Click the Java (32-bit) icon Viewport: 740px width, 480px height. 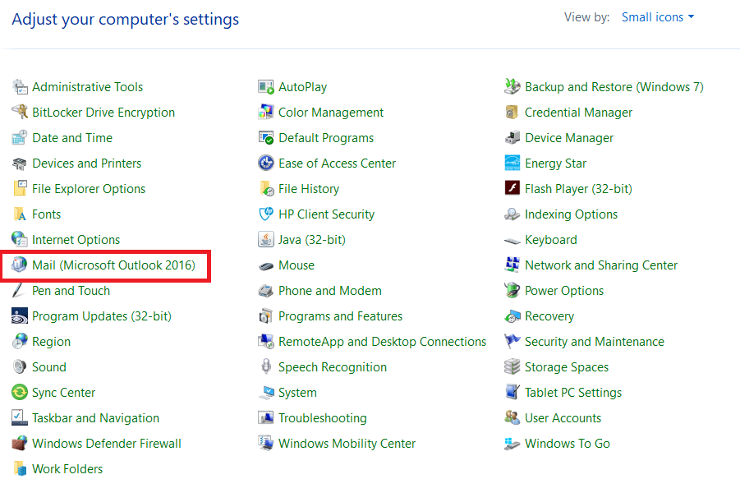(266, 240)
